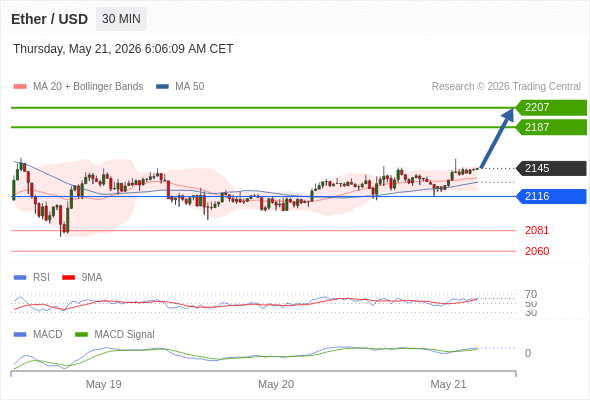Click the May 21 date axis label
This screenshot has height=400, width=590.
click(448, 384)
